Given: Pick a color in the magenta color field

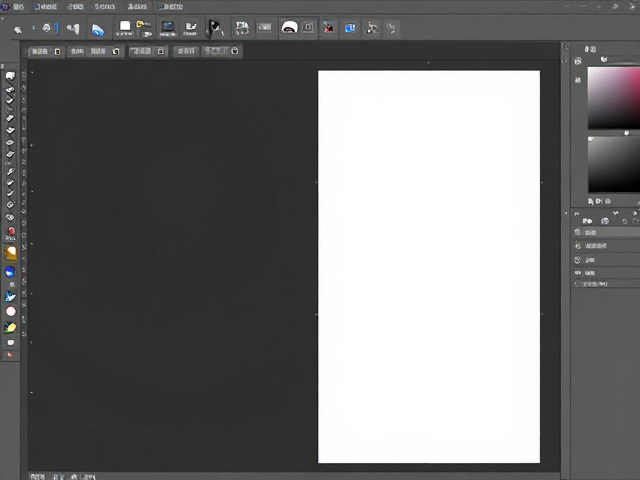Looking at the screenshot, I should click(x=613, y=98).
